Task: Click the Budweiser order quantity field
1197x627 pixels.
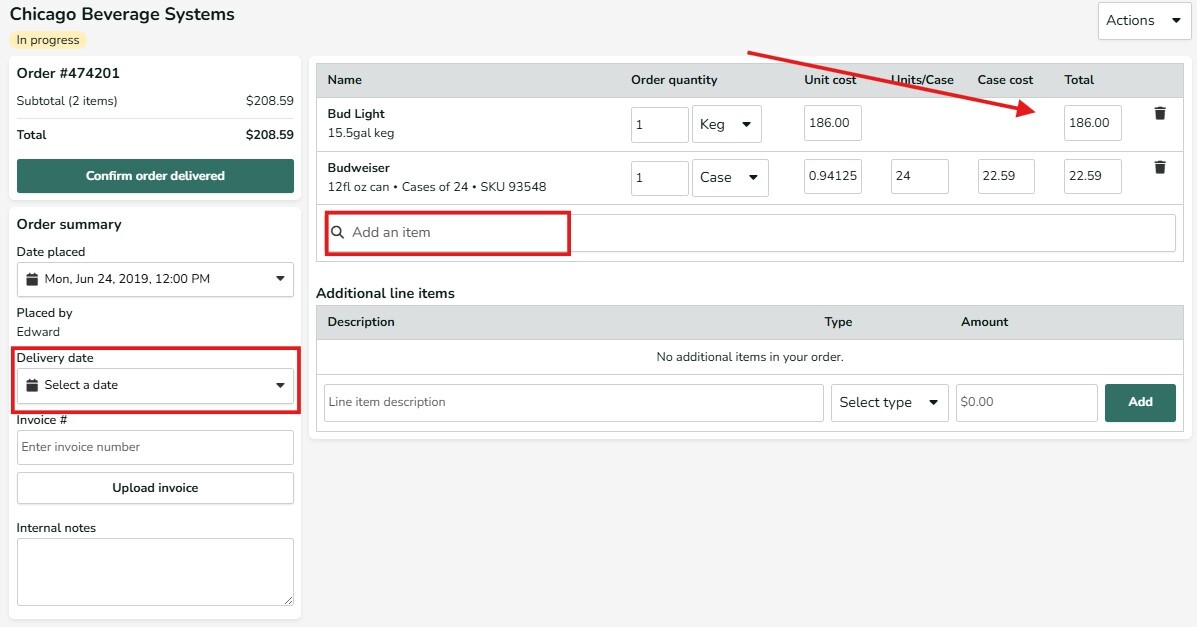Action: click(x=659, y=177)
